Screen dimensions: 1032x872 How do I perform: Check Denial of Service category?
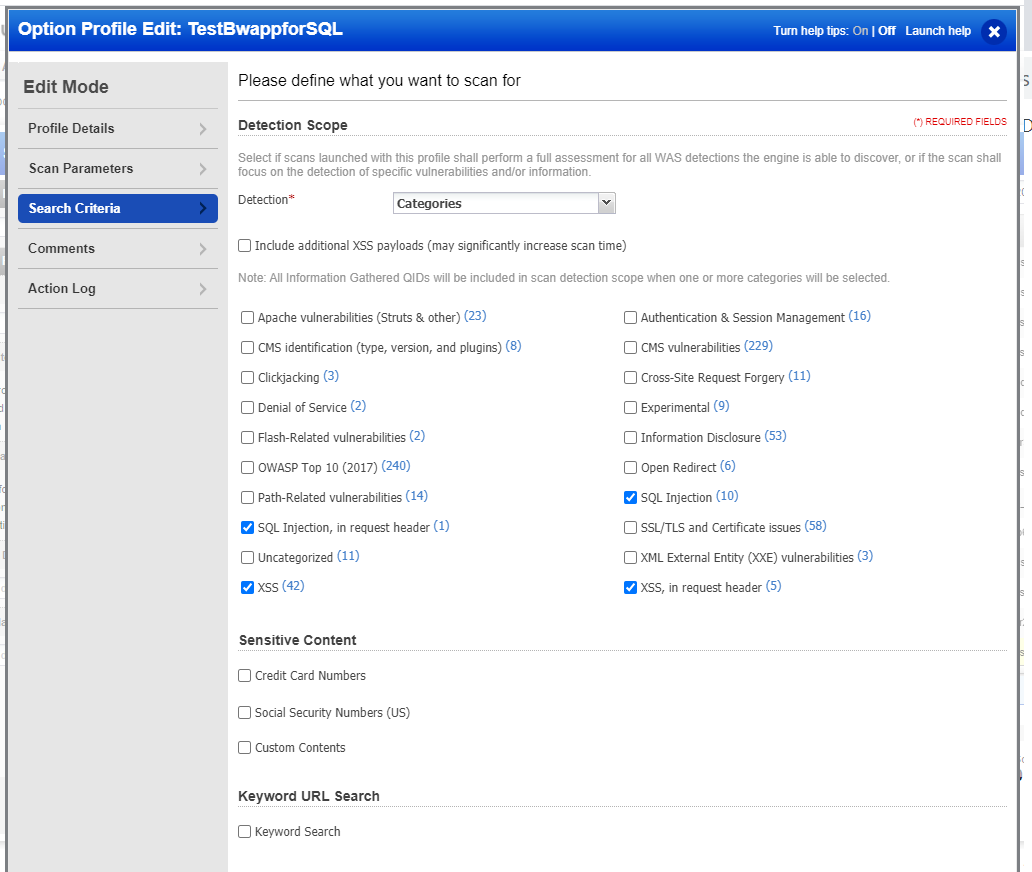247,408
